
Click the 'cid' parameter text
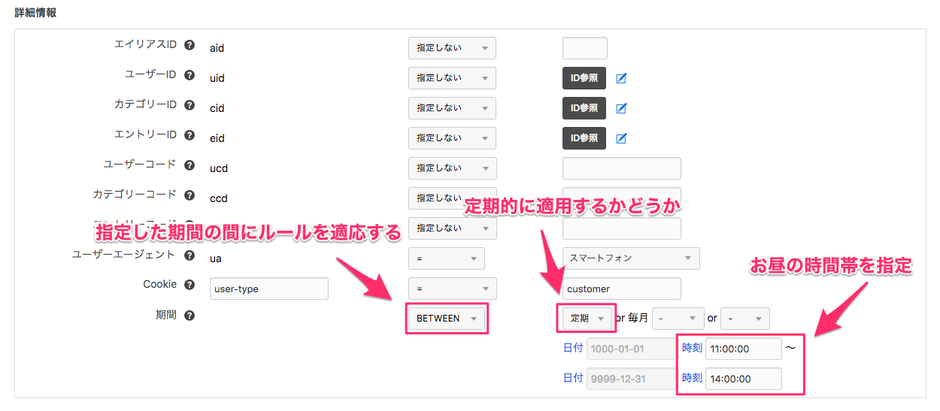(x=216, y=108)
